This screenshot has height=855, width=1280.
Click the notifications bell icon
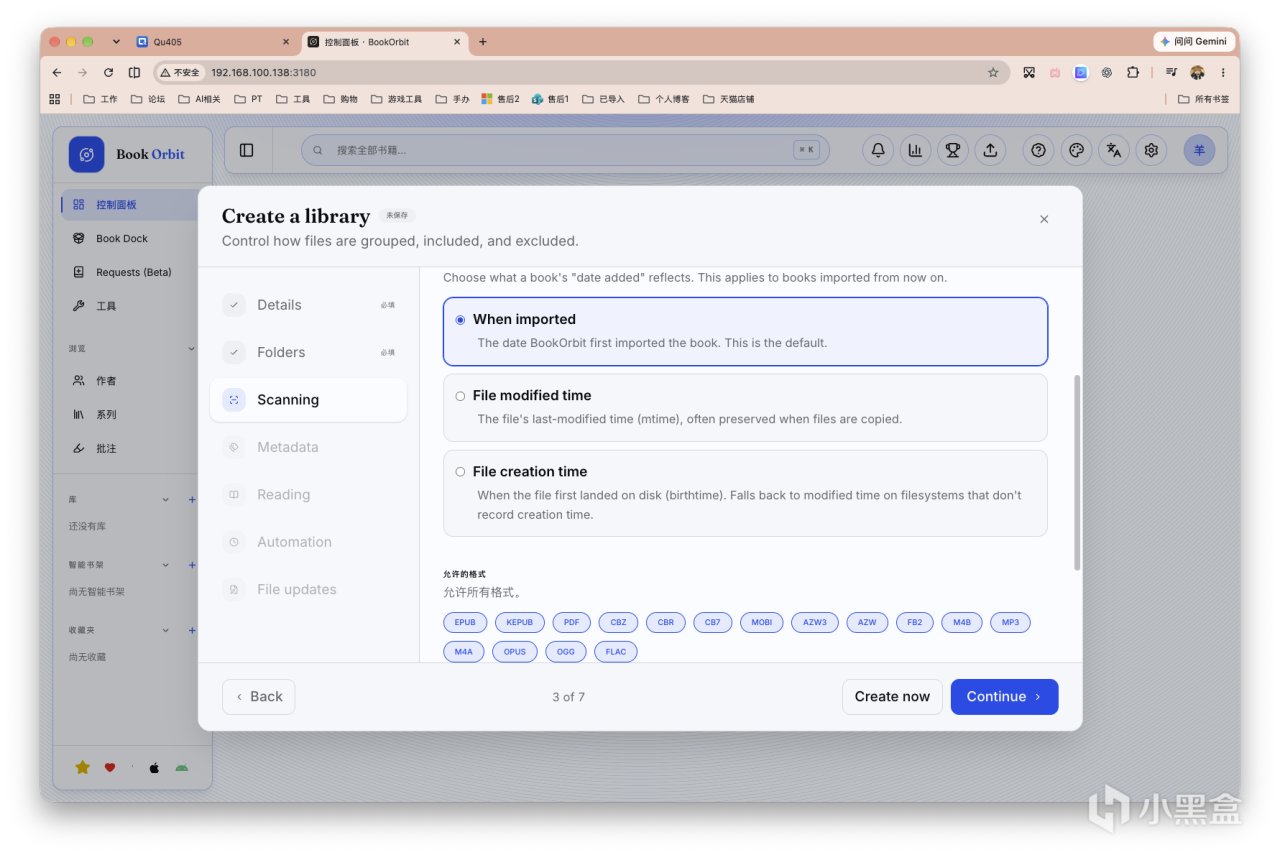pyautogui.click(x=878, y=150)
